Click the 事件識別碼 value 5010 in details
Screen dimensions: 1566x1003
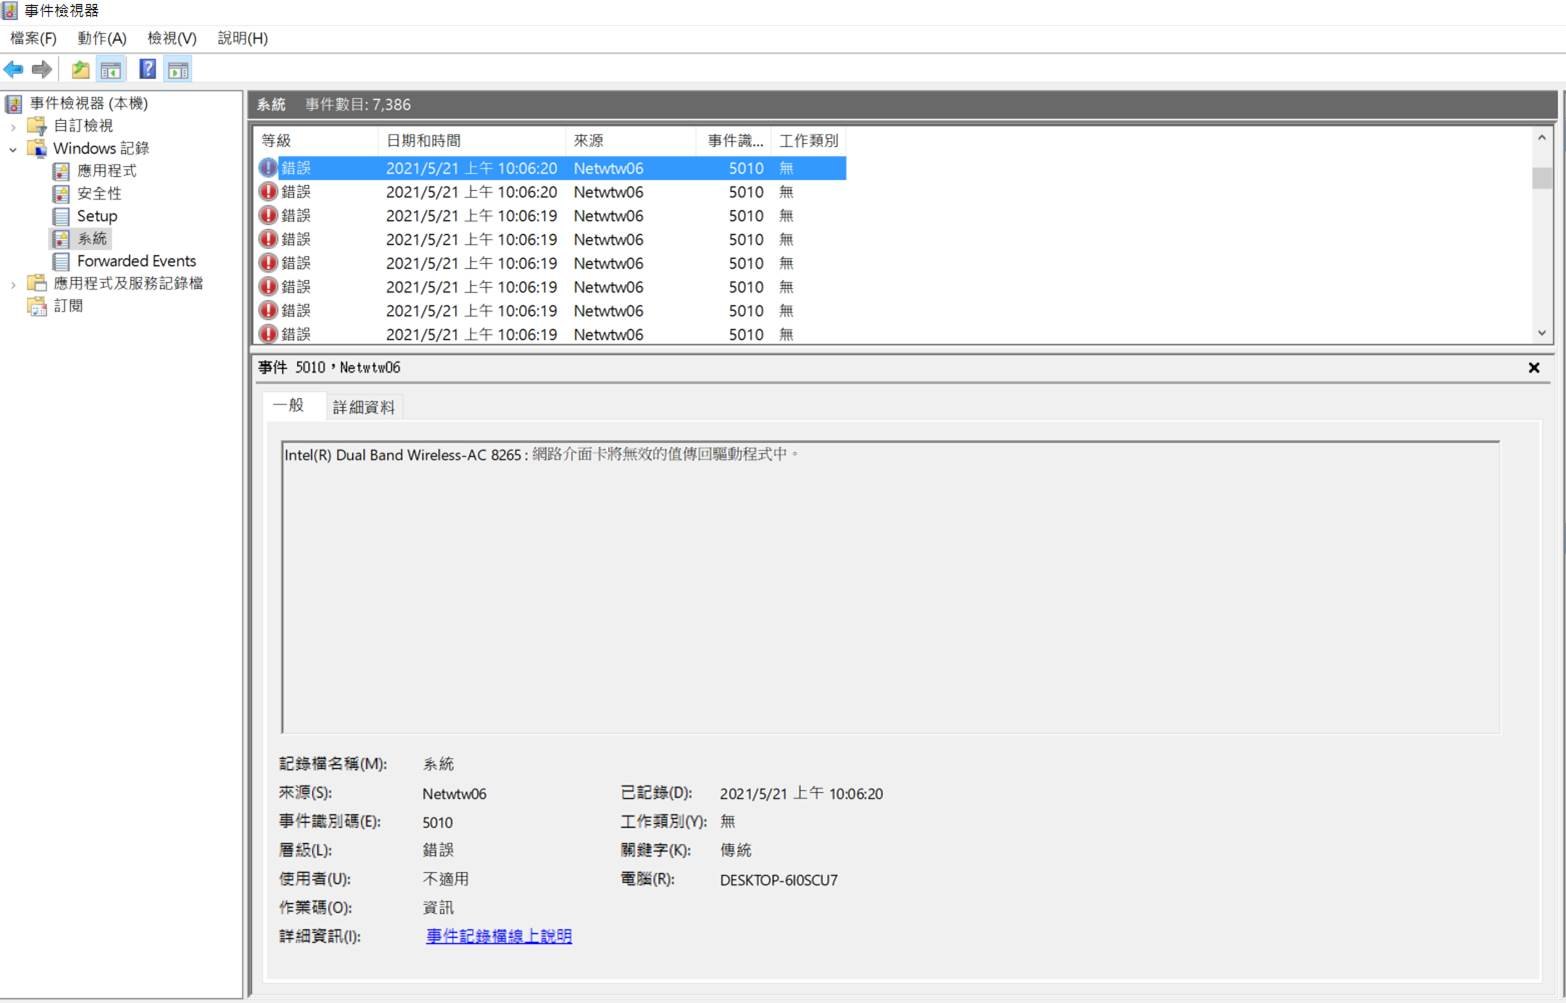point(437,822)
